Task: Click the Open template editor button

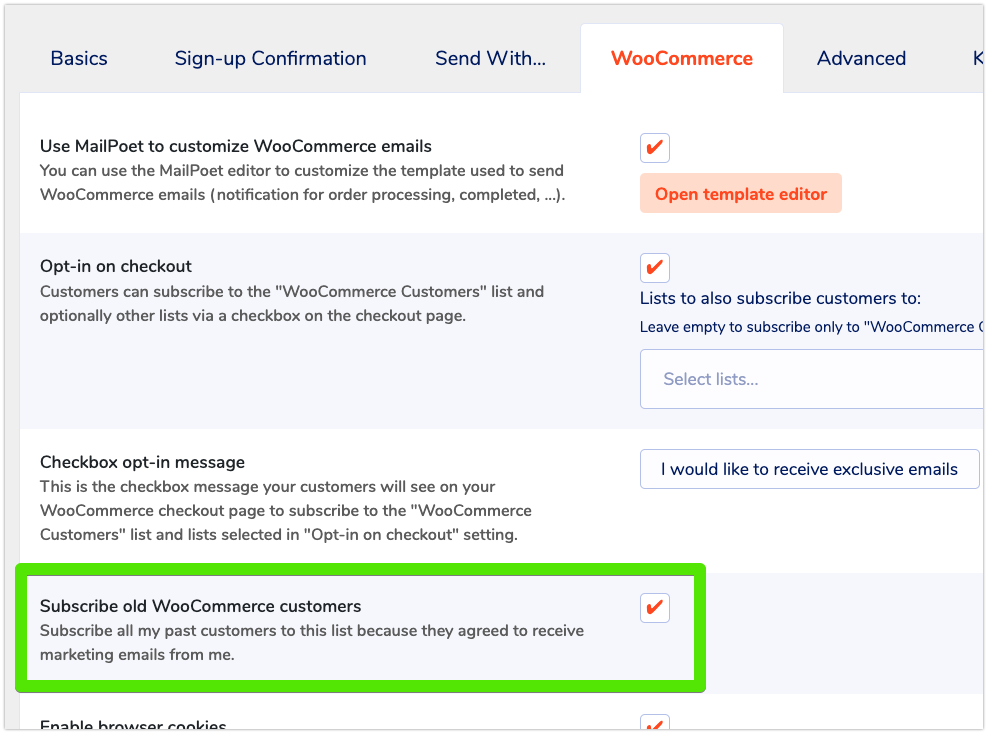Action: click(740, 194)
